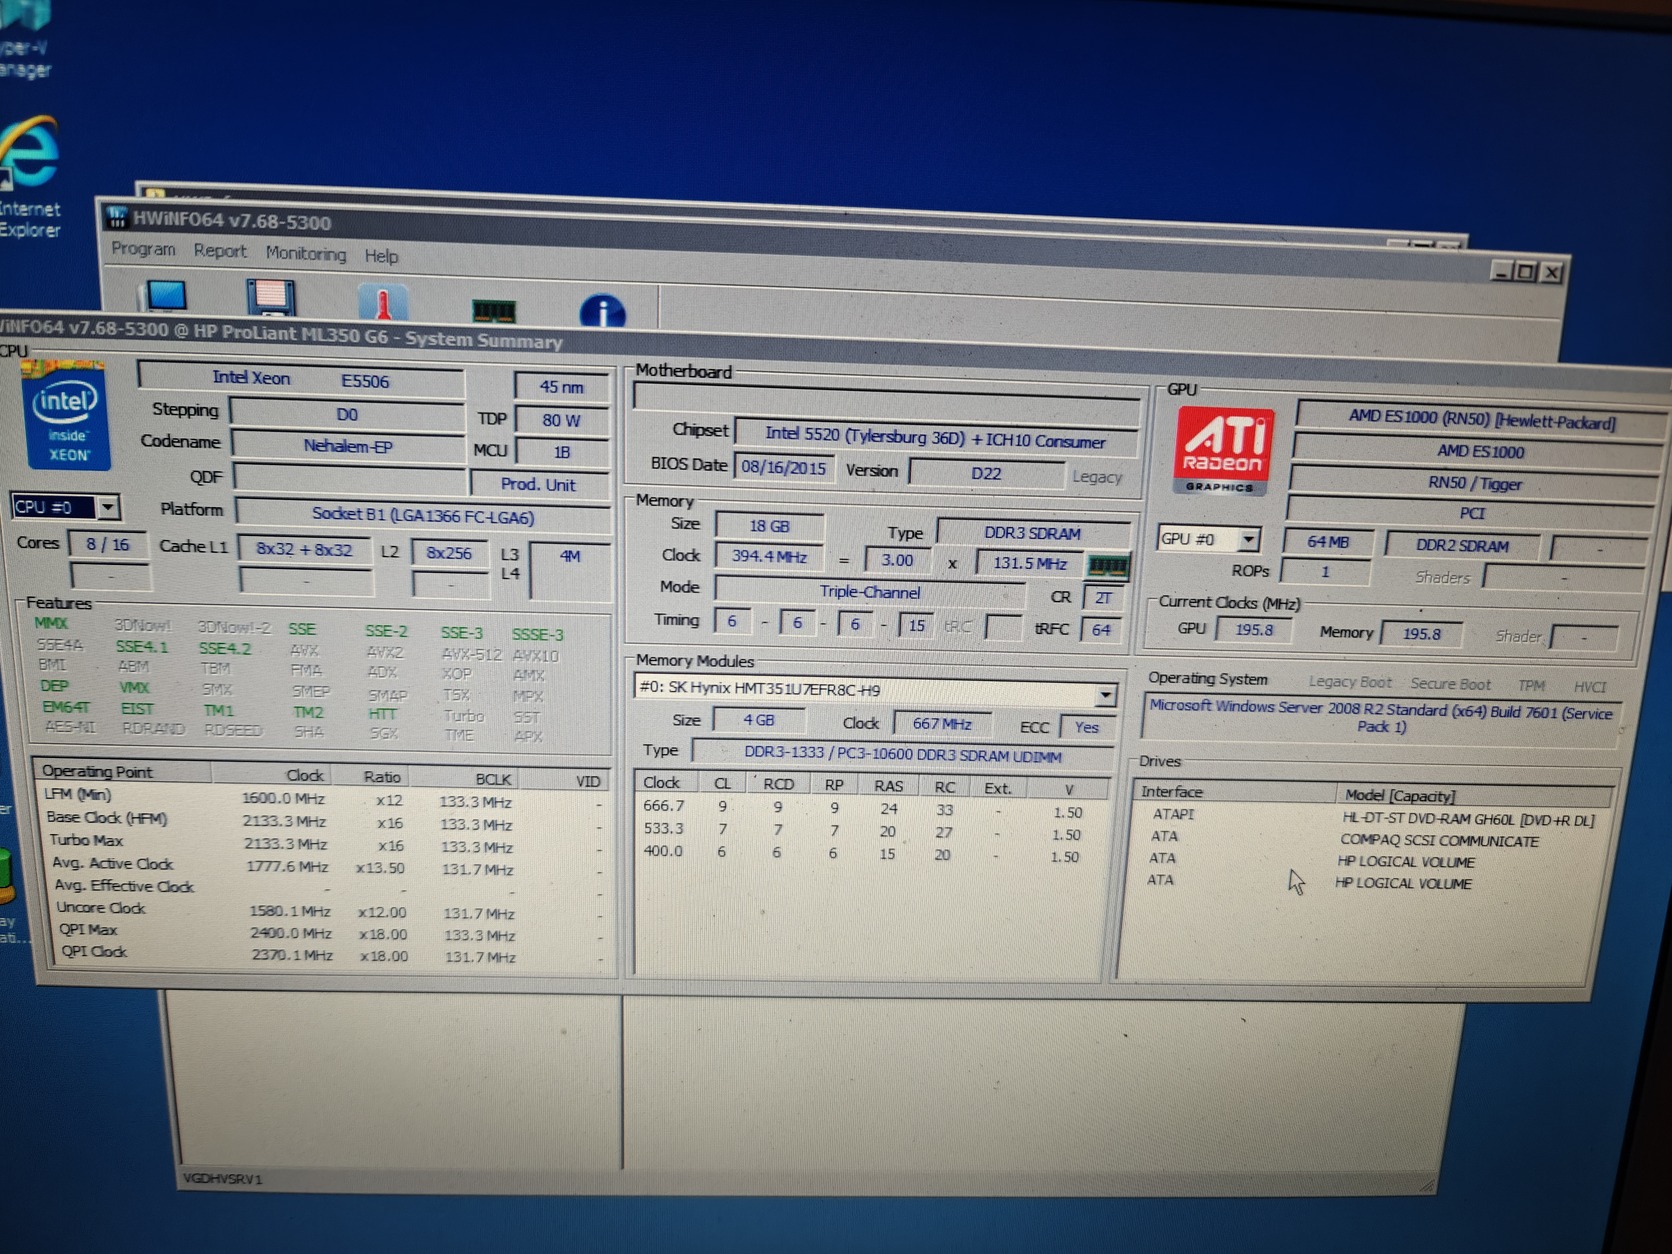
Task: Click the small memory module icon beside 131.5 MHz
Action: pyautogui.click(x=1108, y=566)
